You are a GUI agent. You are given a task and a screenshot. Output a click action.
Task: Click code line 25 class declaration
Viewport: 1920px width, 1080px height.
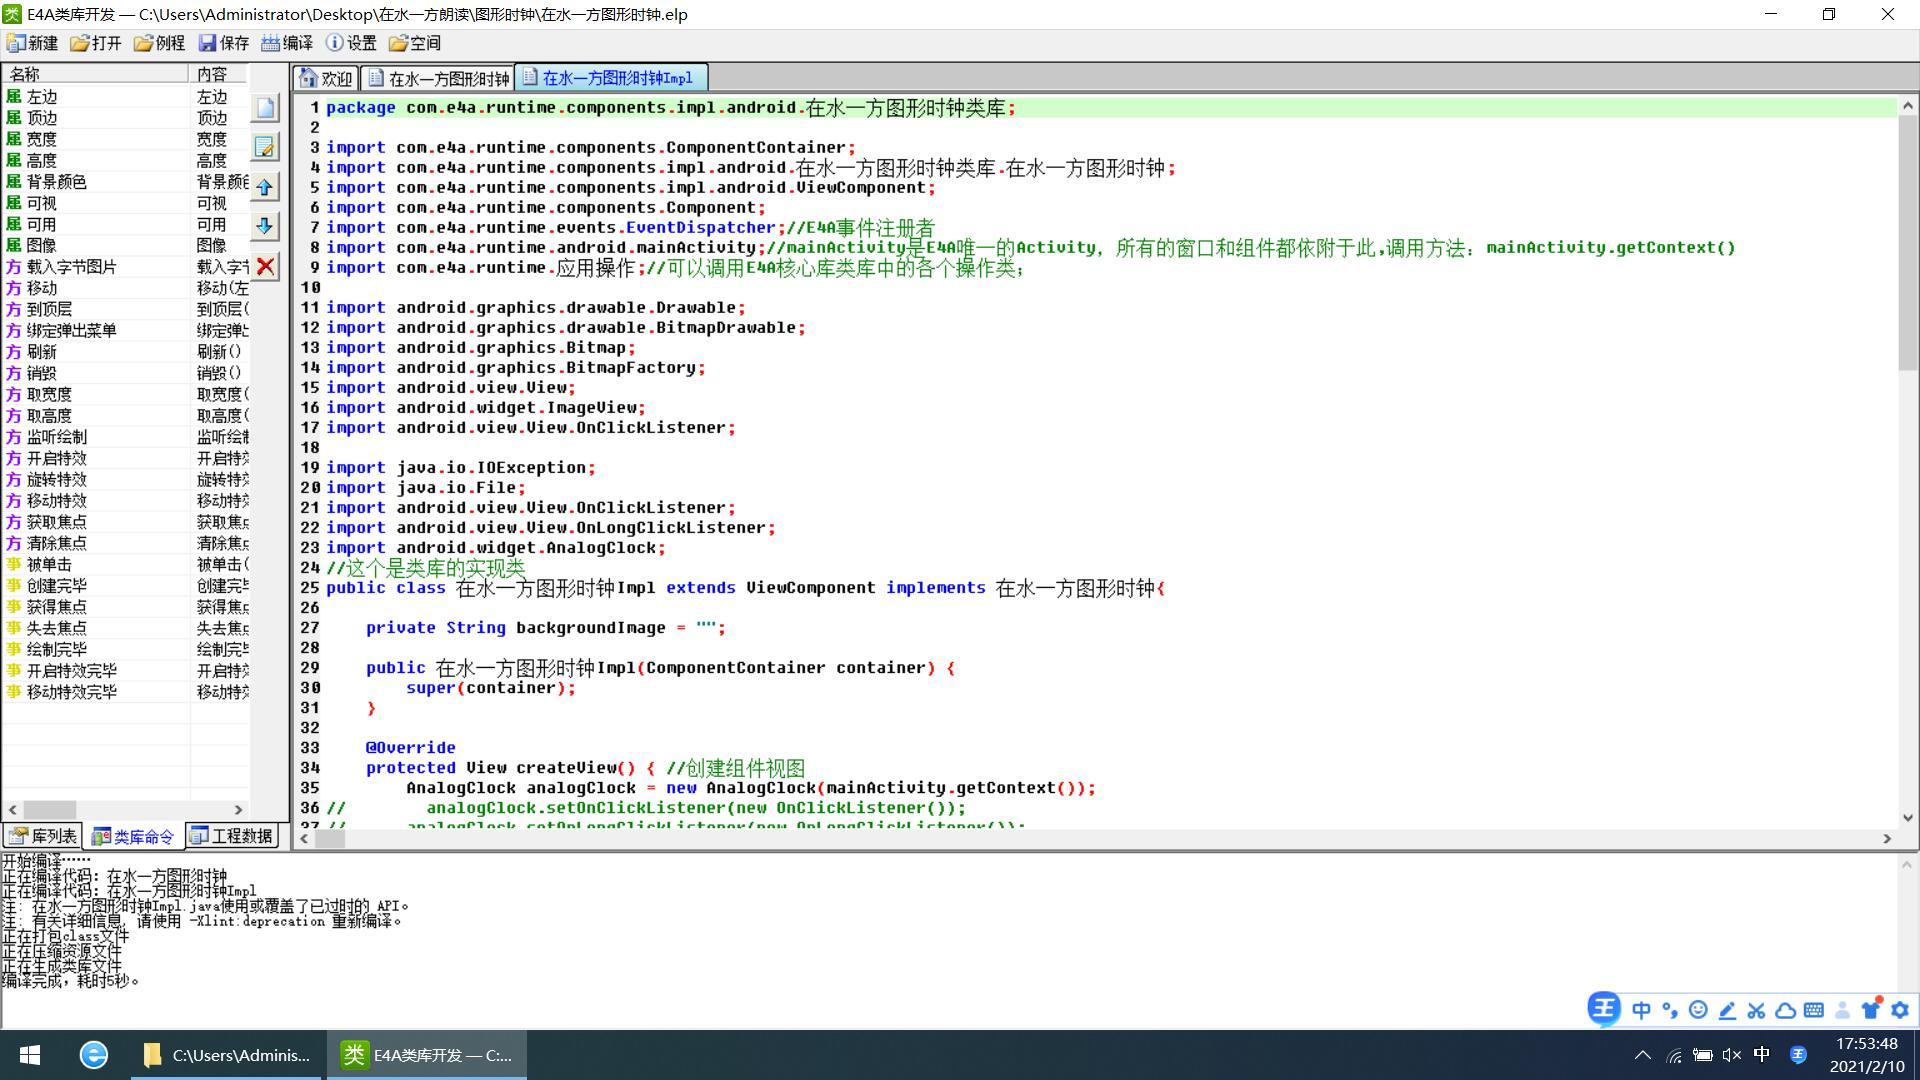click(x=745, y=588)
